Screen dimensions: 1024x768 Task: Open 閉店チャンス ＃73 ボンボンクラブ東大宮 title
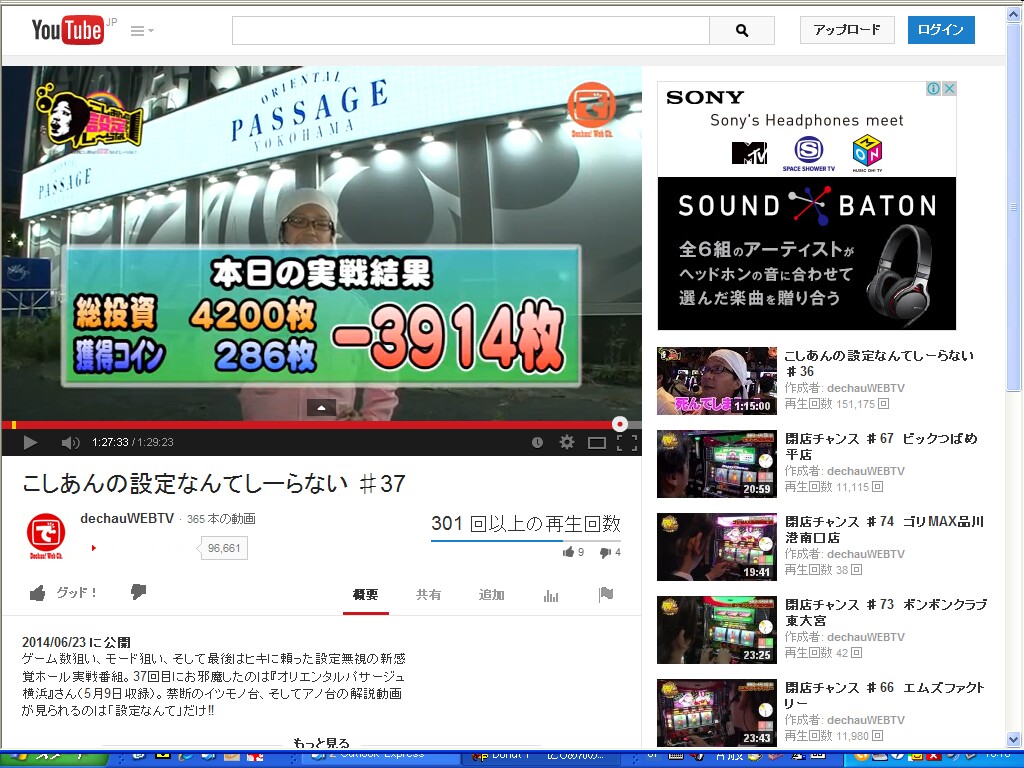(886, 612)
